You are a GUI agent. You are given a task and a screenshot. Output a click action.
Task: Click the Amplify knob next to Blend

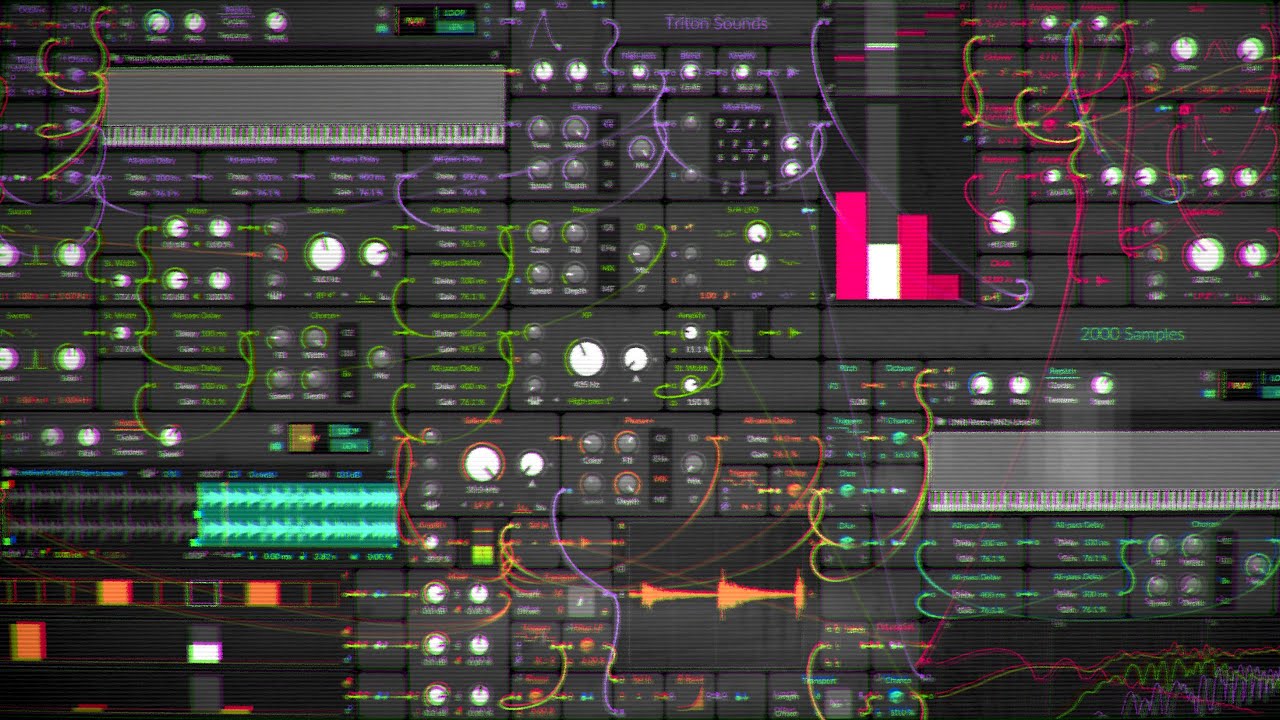point(741,71)
